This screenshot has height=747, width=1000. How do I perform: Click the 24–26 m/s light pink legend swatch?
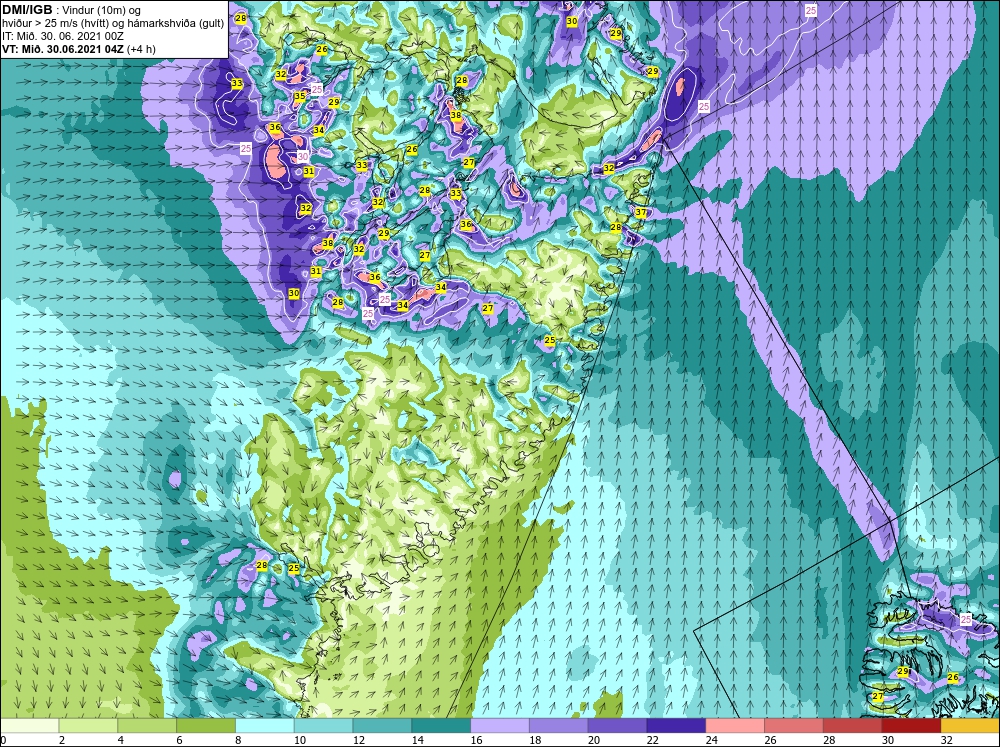735,725
